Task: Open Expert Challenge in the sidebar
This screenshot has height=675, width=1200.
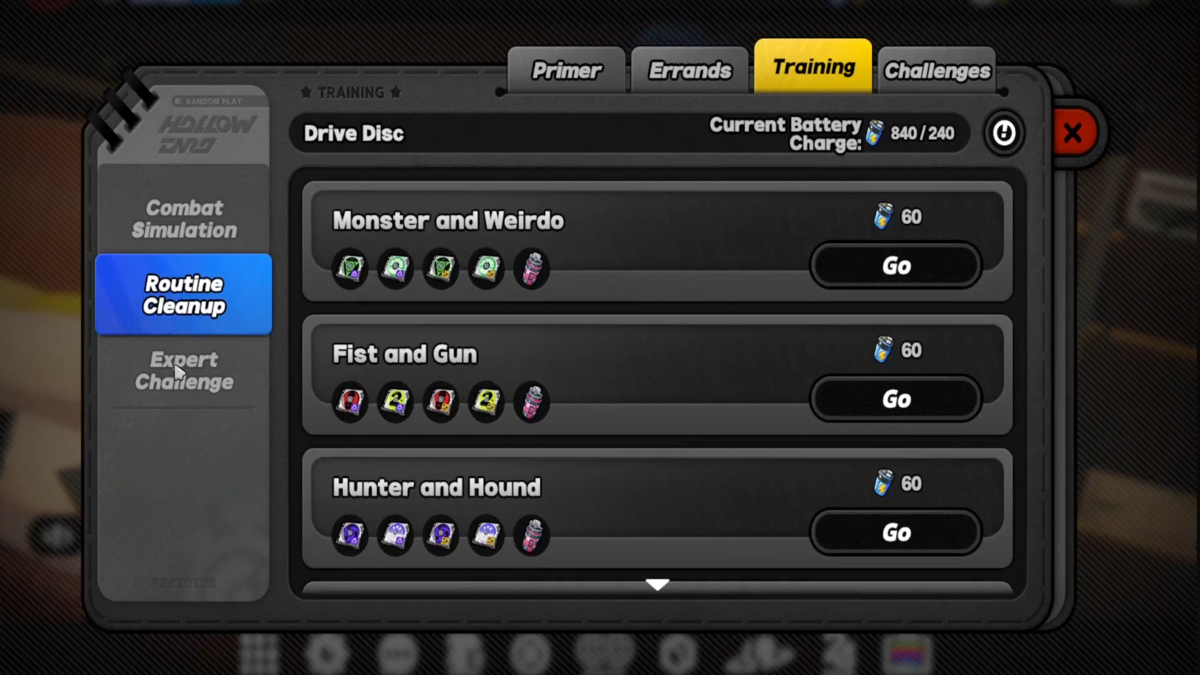Action: pos(184,371)
